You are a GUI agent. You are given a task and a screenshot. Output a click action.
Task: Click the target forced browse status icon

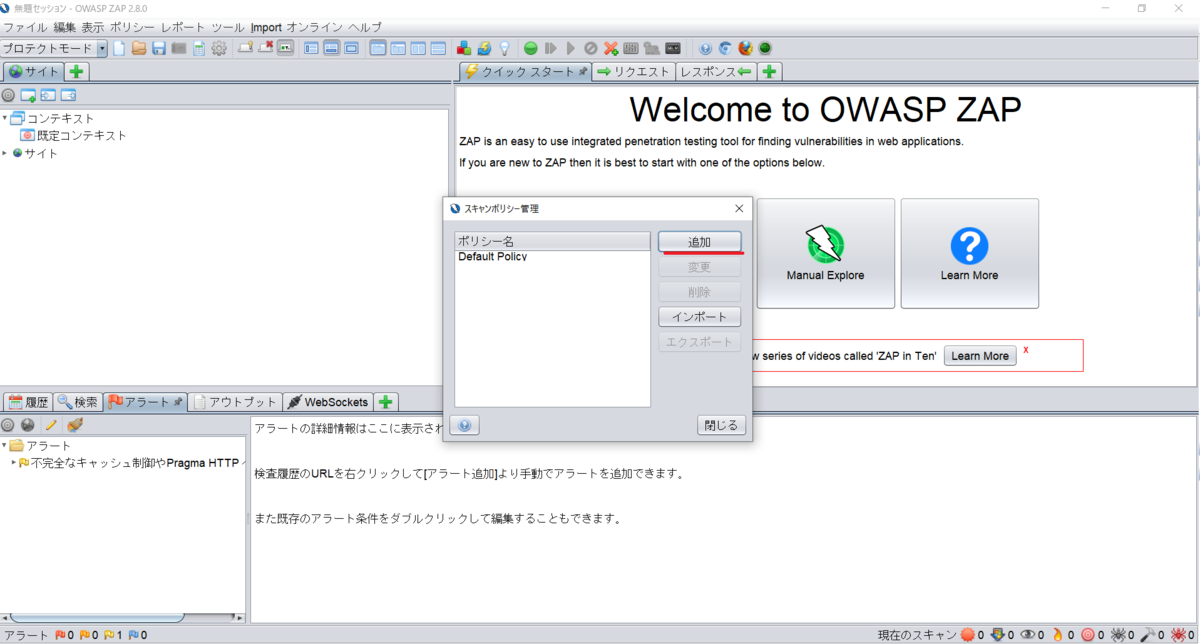(x=1088, y=635)
